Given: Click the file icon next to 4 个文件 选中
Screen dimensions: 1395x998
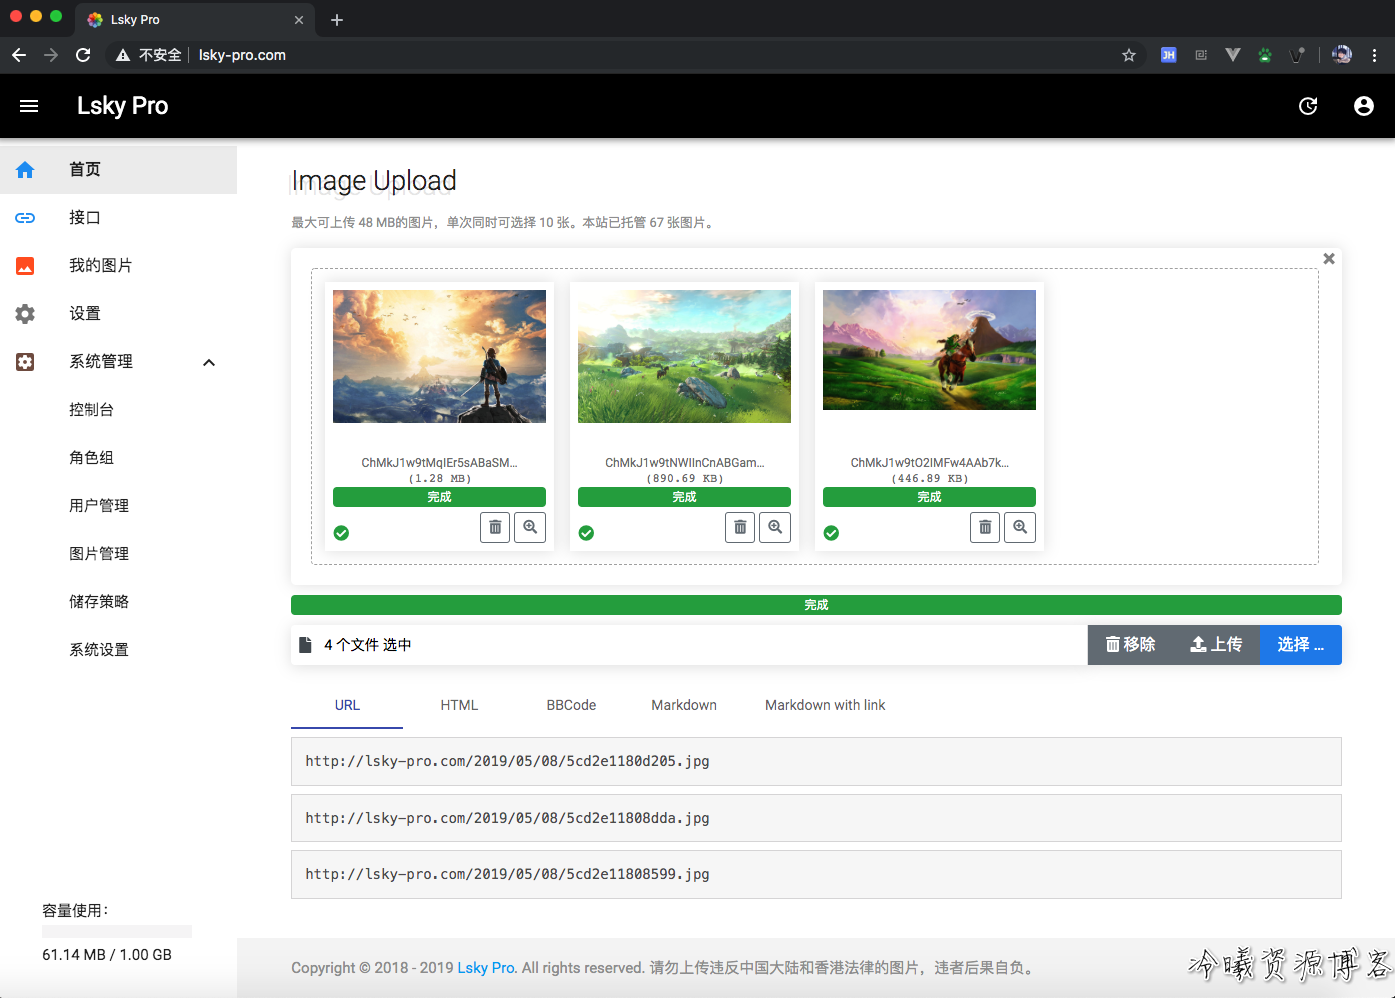Looking at the screenshot, I should coord(306,645).
